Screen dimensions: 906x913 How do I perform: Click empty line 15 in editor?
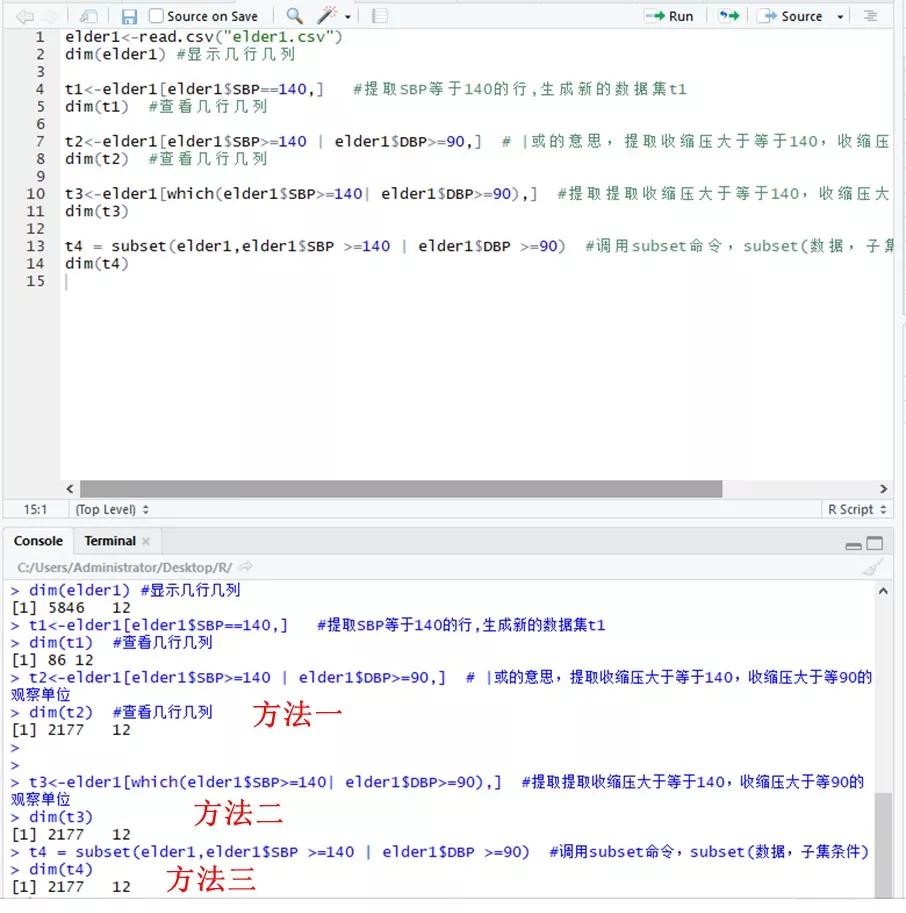476,282
